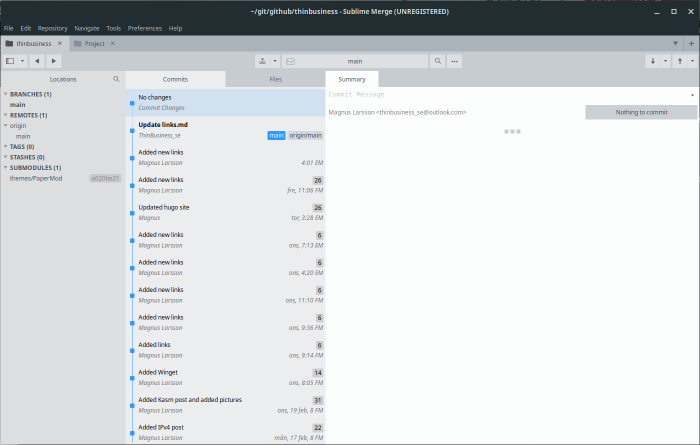Open the Tools menu
Image resolution: width=700 pixels, height=445 pixels.
113,28
